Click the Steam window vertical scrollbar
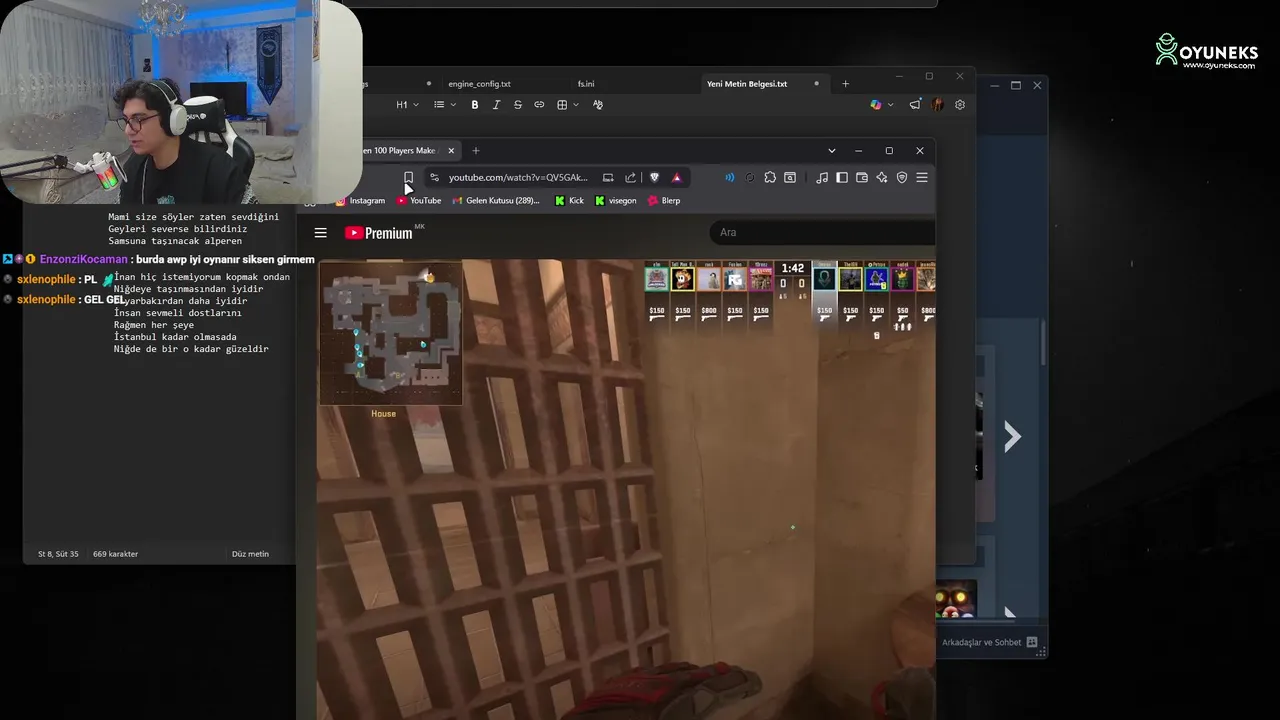Viewport: 1280px width, 720px height. (1043, 343)
